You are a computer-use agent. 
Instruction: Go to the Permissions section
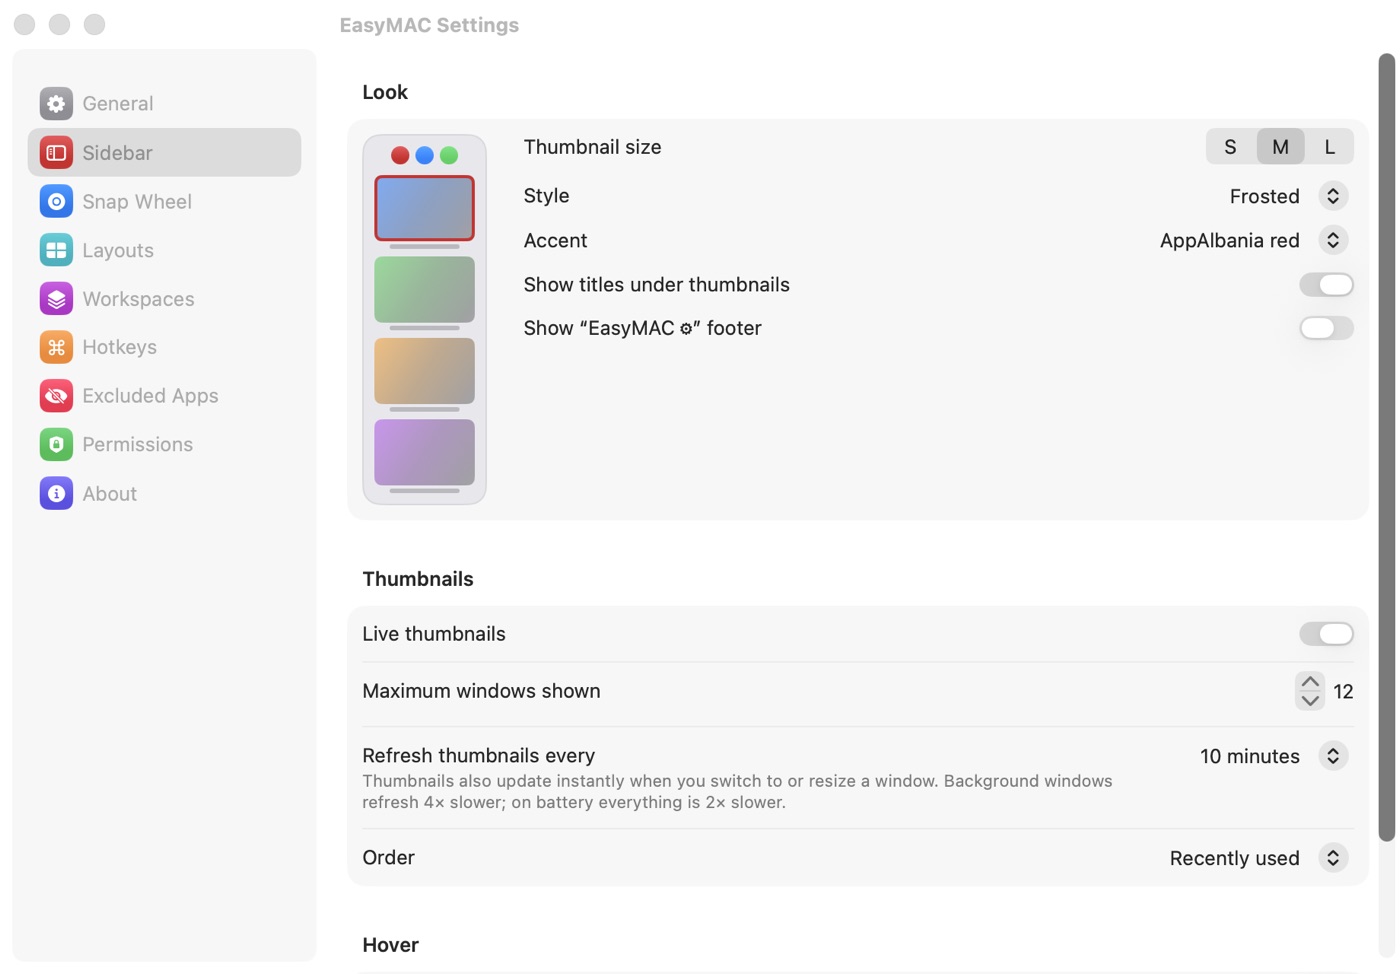(164, 444)
